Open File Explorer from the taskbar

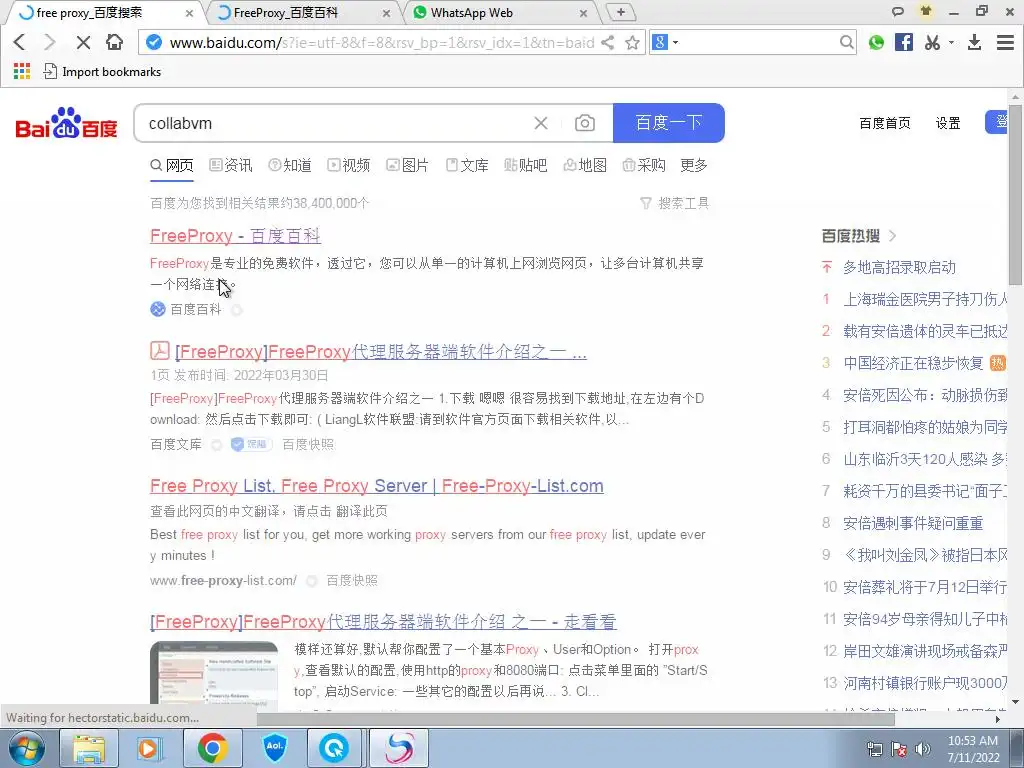point(88,748)
